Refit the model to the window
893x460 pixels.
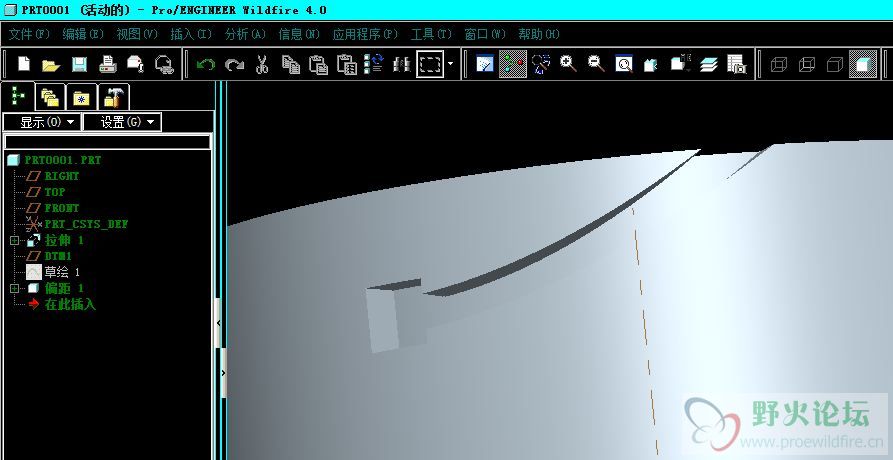tap(624, 64)
